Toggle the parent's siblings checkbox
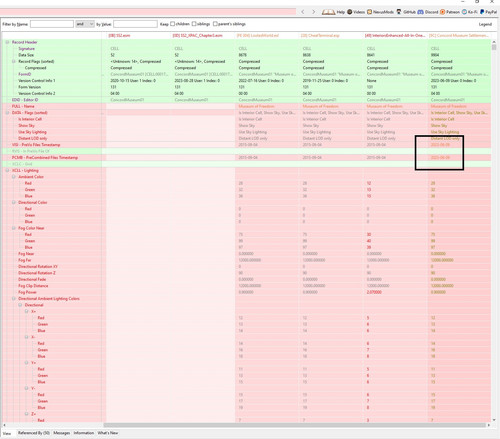500x439 pixels. point(215,24)
